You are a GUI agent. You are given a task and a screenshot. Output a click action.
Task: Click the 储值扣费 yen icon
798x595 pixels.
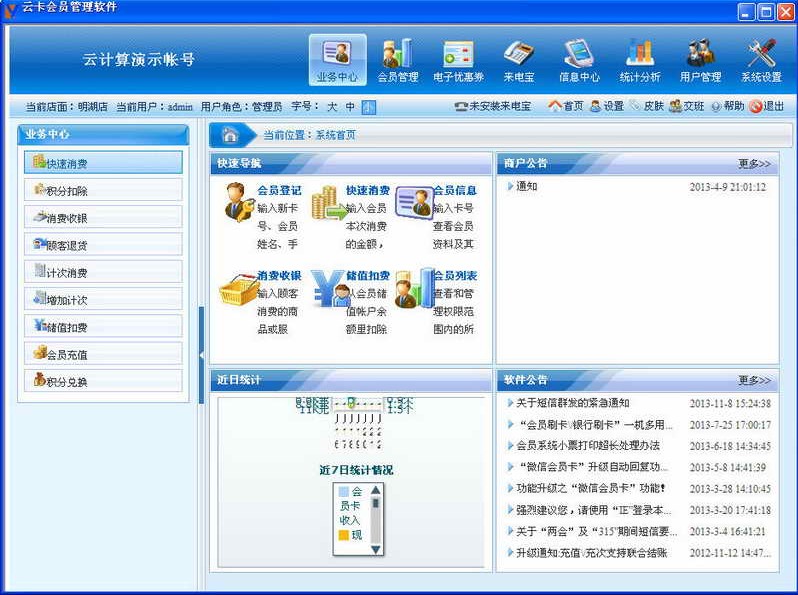coord(328,289)
